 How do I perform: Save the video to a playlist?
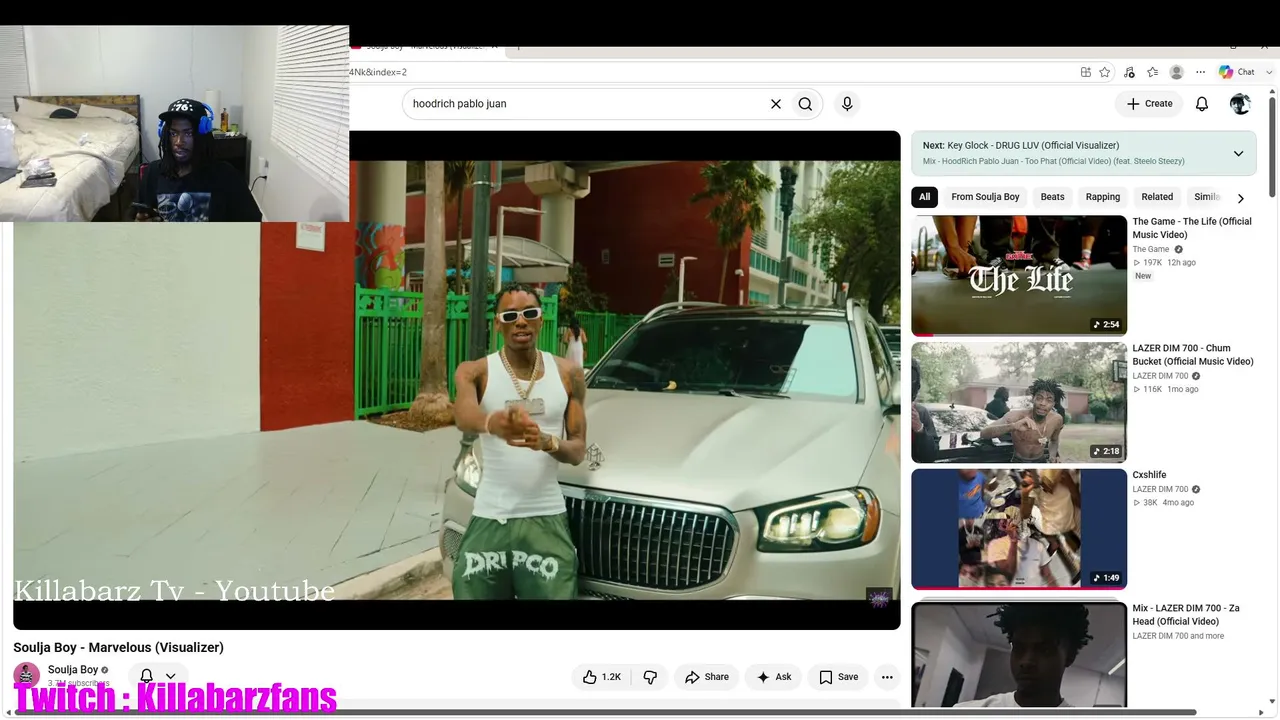click(838, 677)
